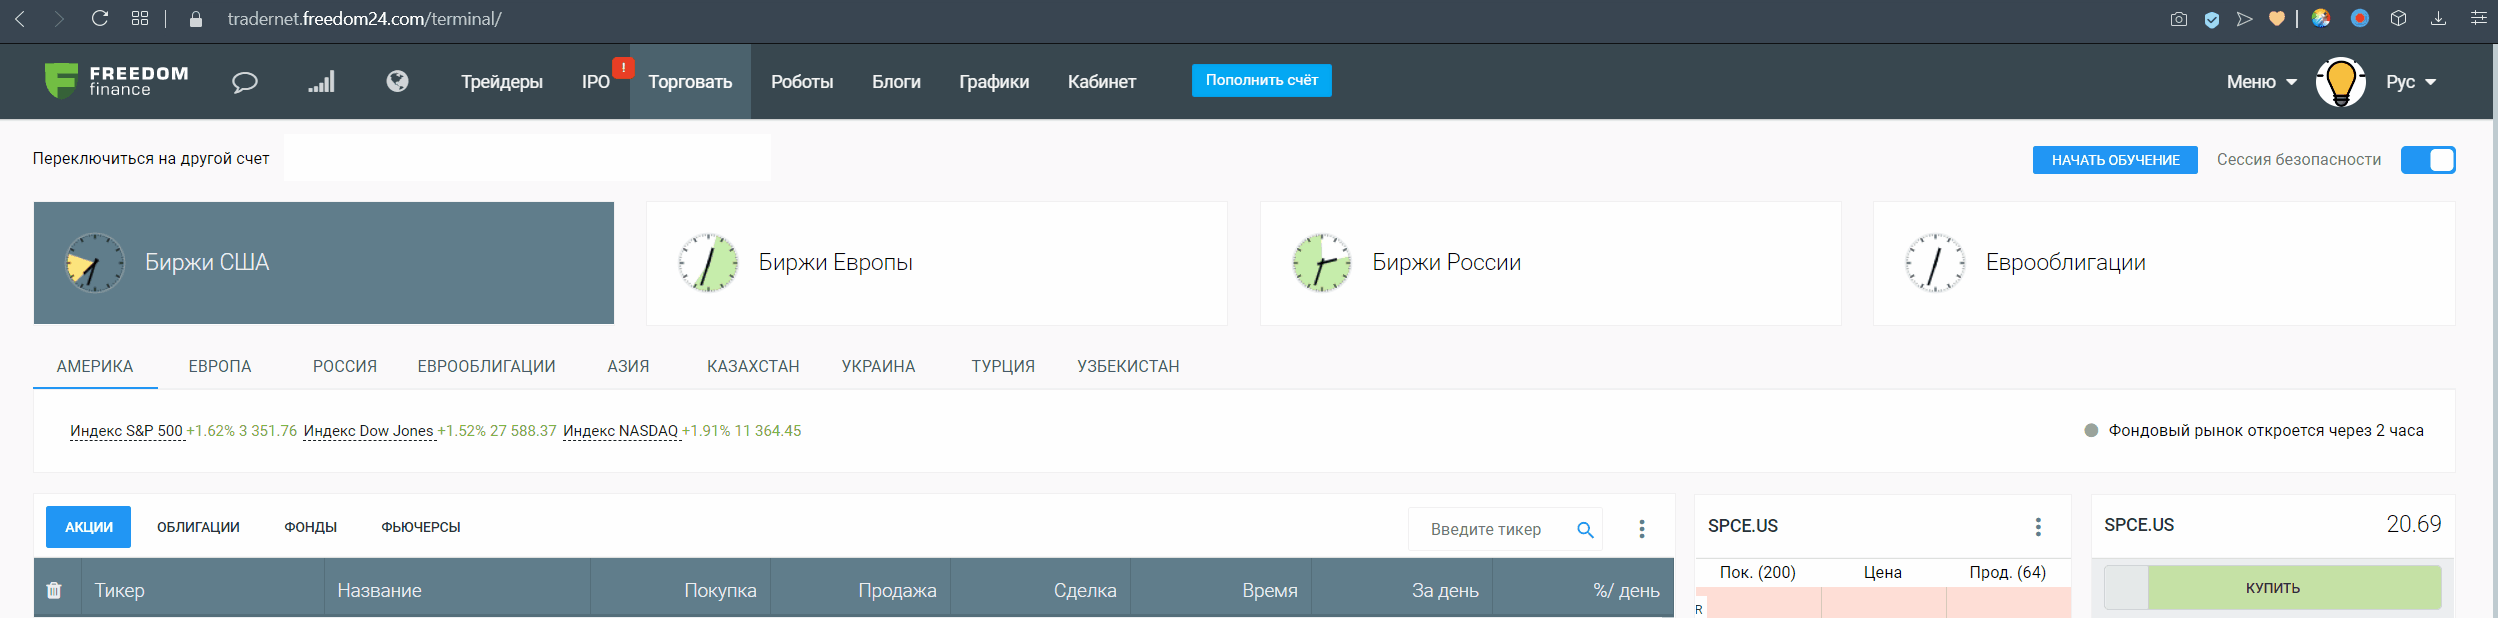Open the browser downloads arrow icon
The image size is (2498, 618).
(x=2439, y=19)
